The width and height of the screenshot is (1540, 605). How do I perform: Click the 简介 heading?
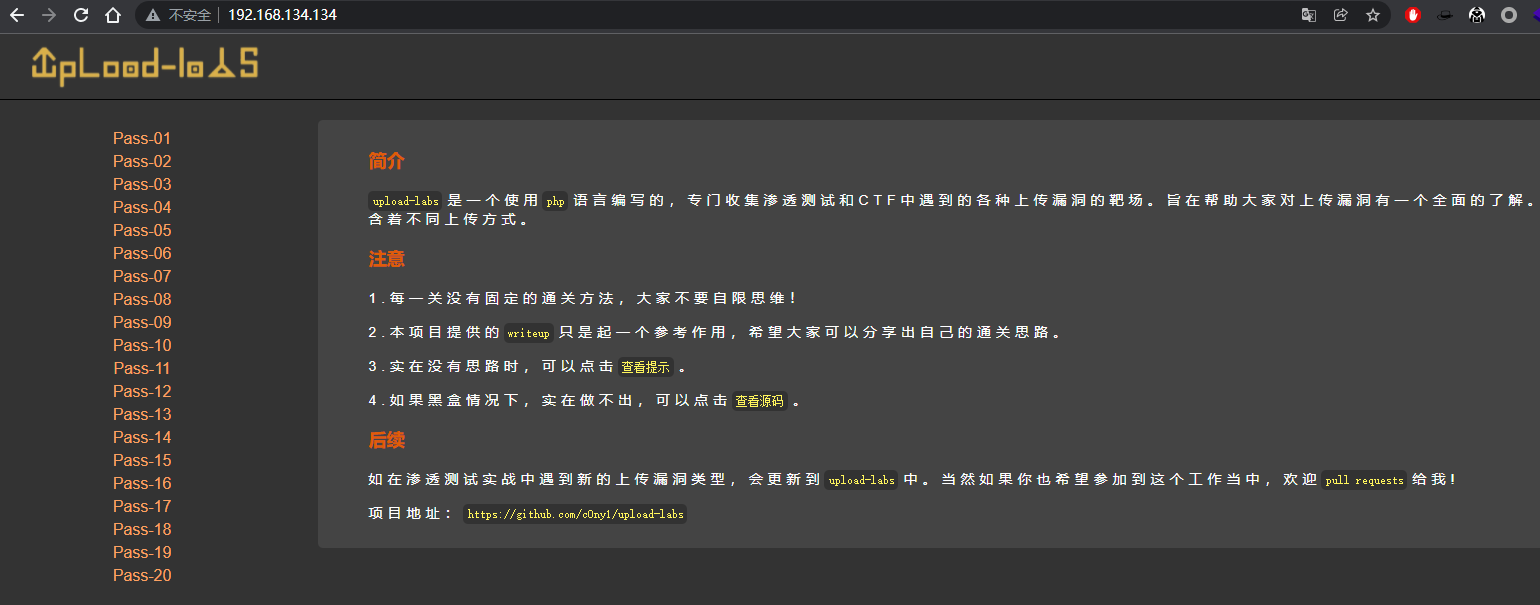click(x=386, y=161)
